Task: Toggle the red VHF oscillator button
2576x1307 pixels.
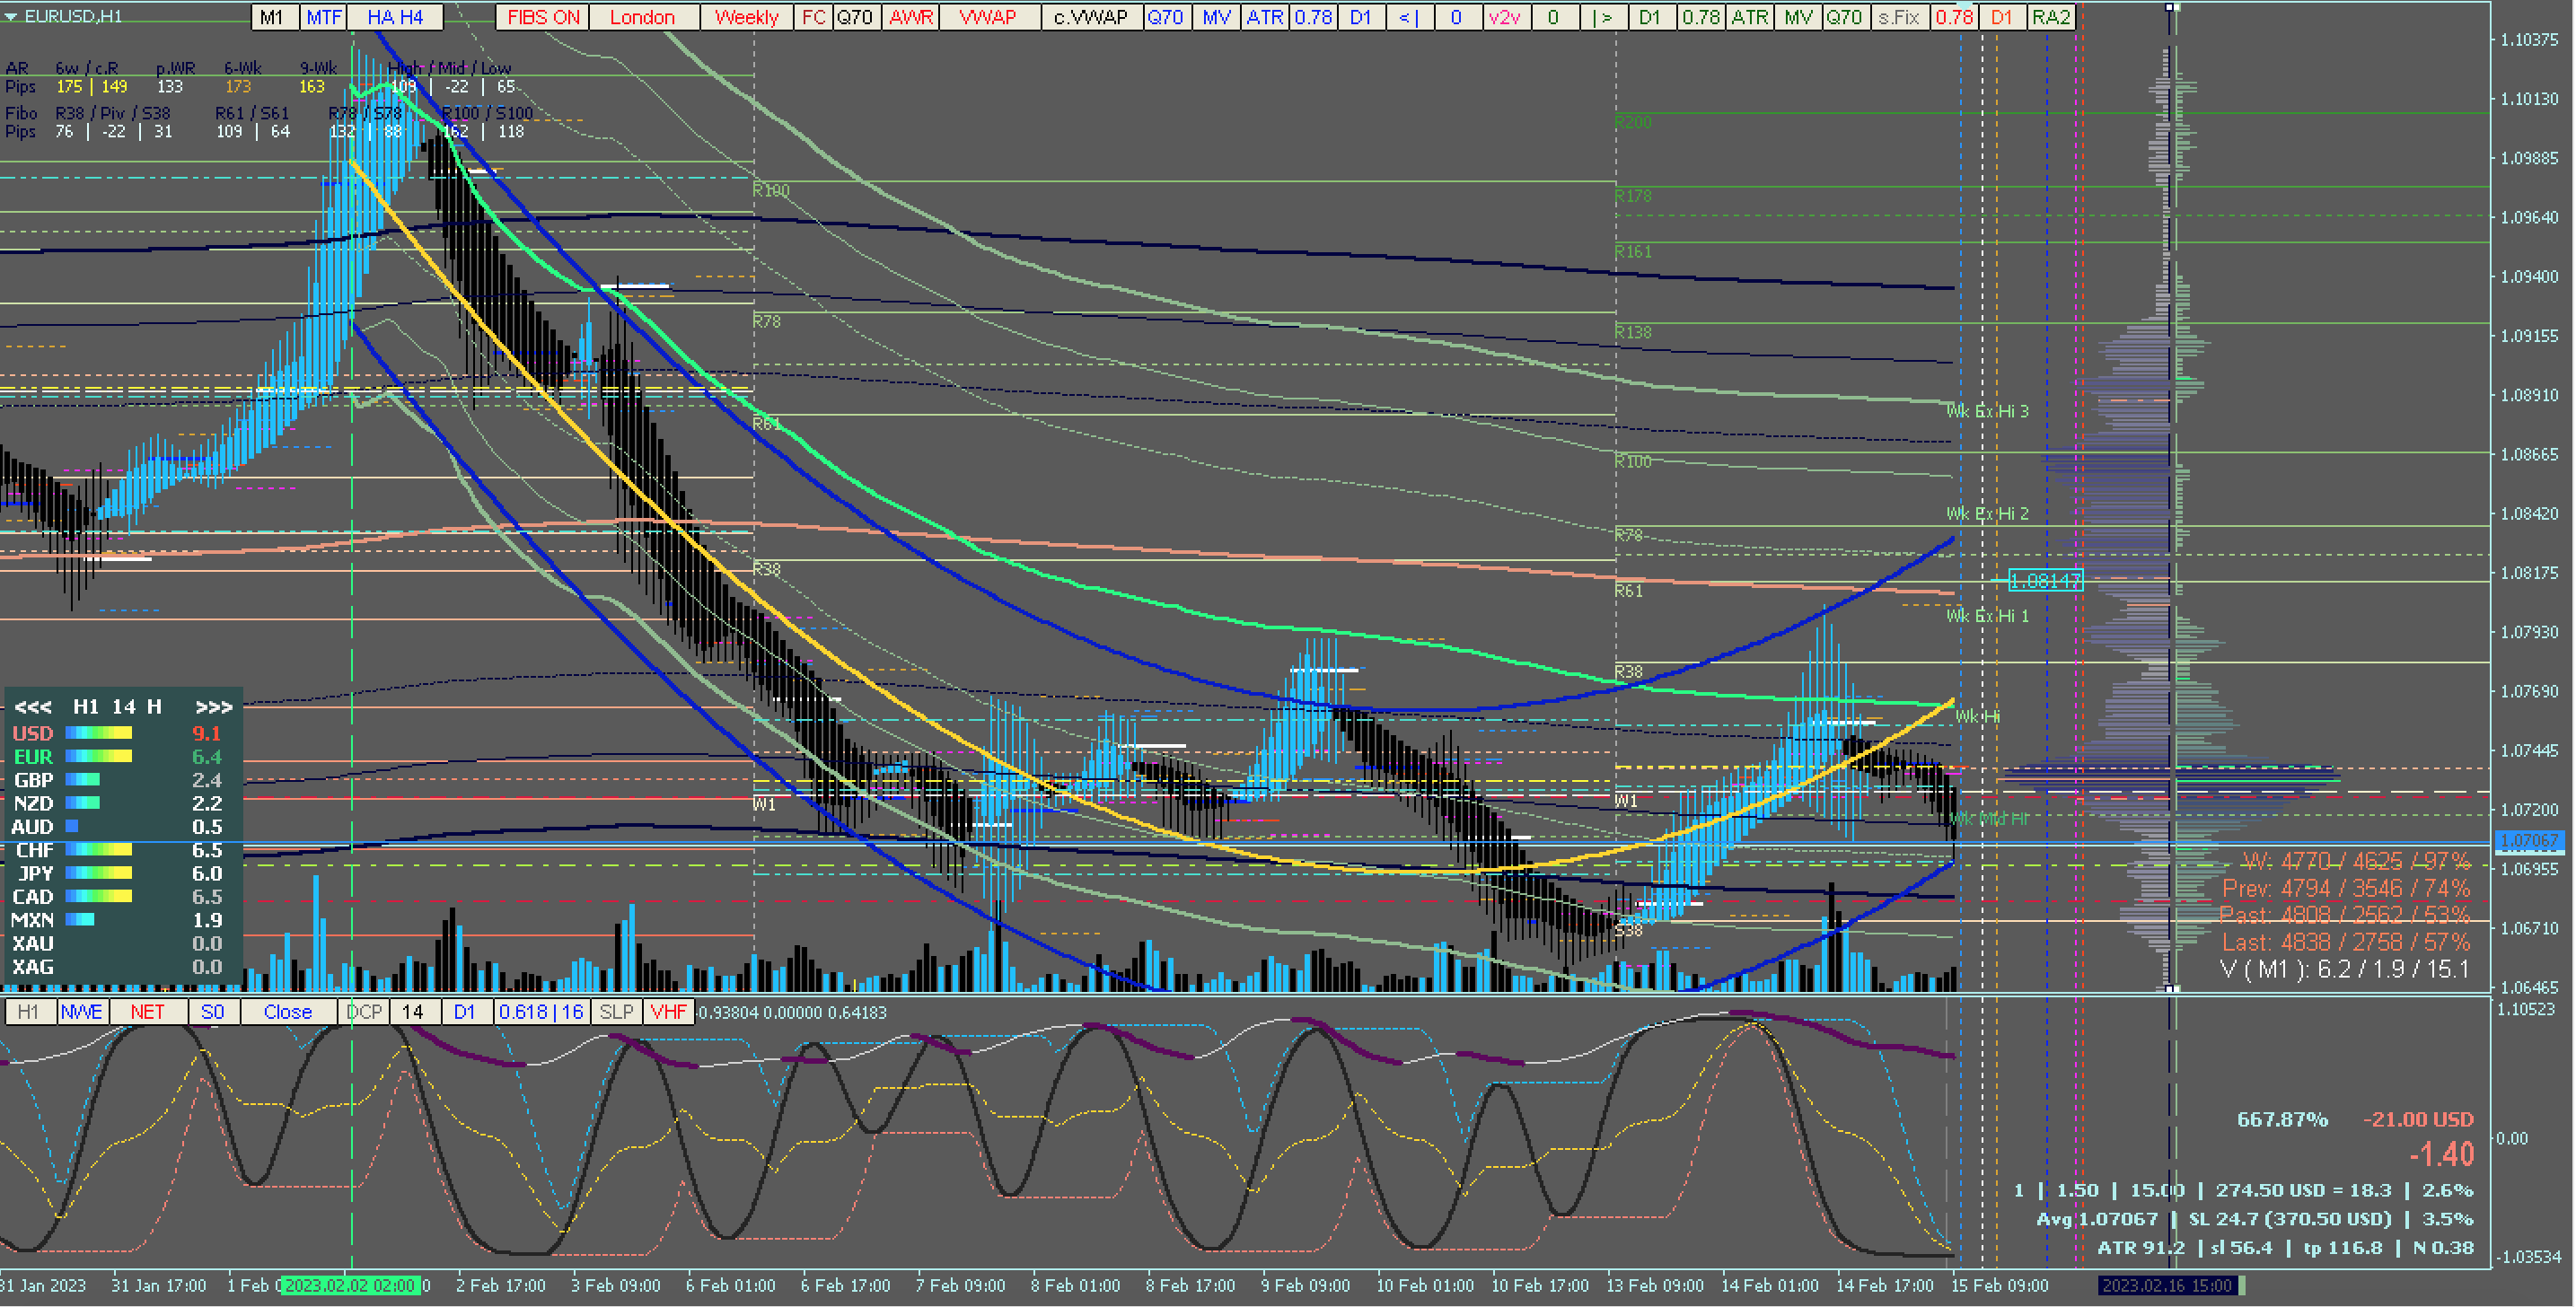Action: [668, 1012]
